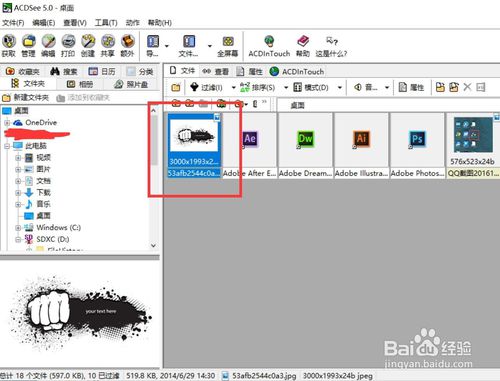Open the 排序(S) sort dropdown
Image resolution: width=500 pixels, height=381 pixels.
(x=286, y=88)
